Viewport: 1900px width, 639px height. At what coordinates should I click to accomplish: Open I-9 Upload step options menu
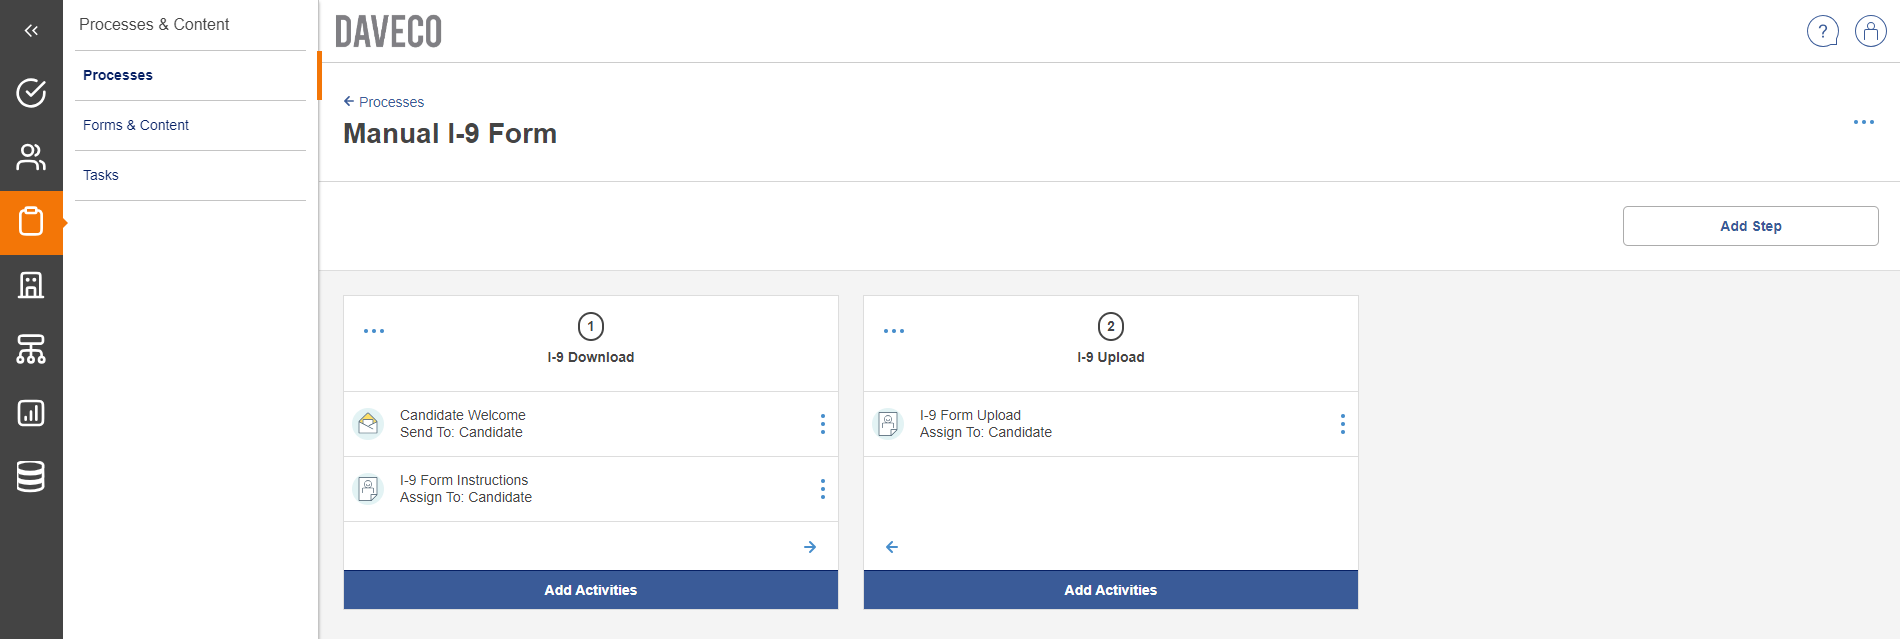coord(894,331)
